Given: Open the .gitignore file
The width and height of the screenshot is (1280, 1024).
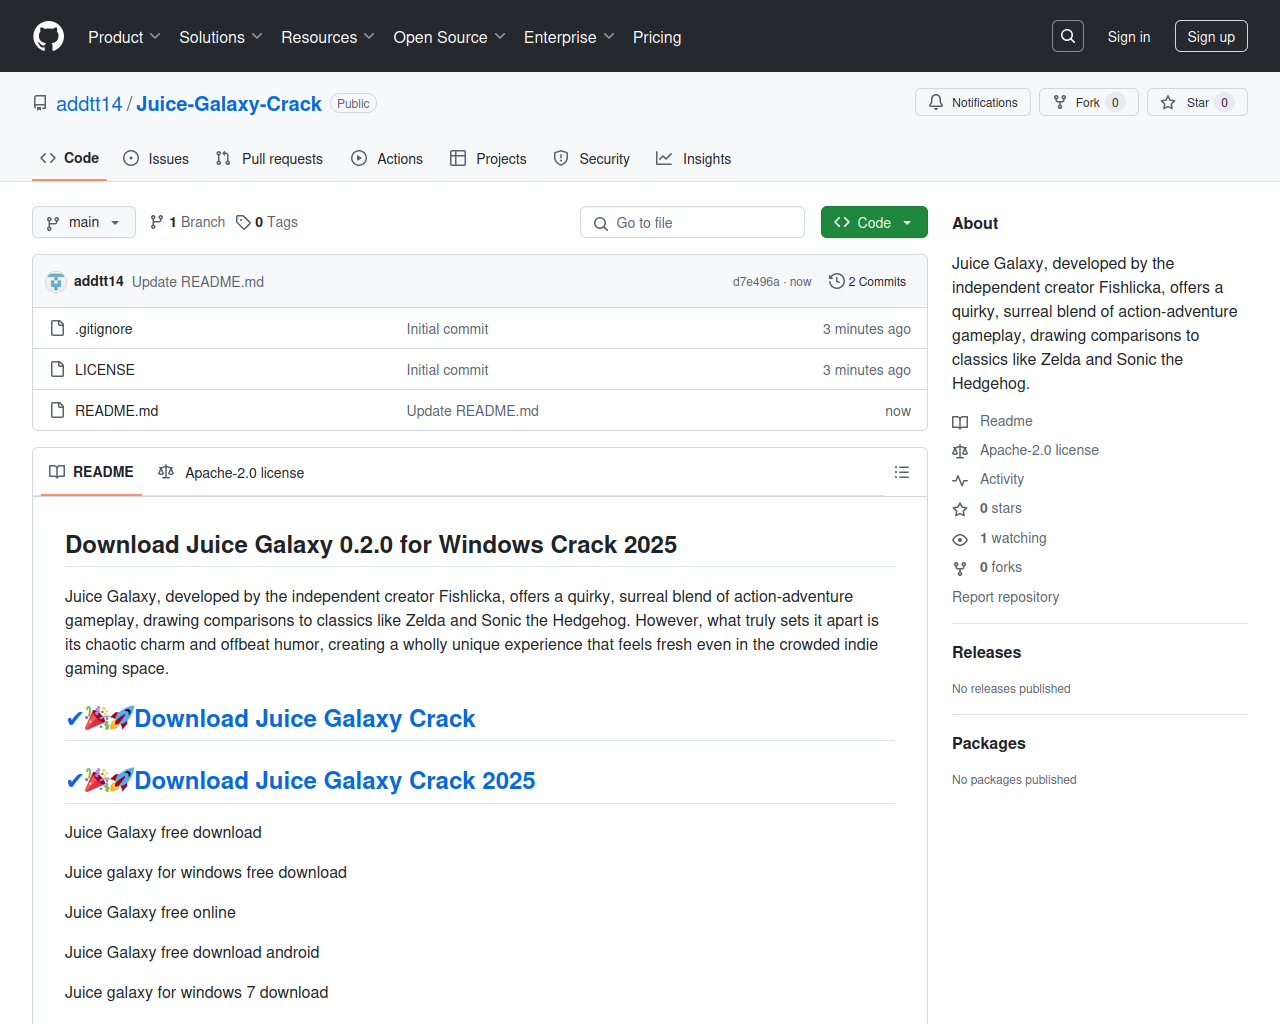Looking at the screenshot, I should tap(104, 329).
